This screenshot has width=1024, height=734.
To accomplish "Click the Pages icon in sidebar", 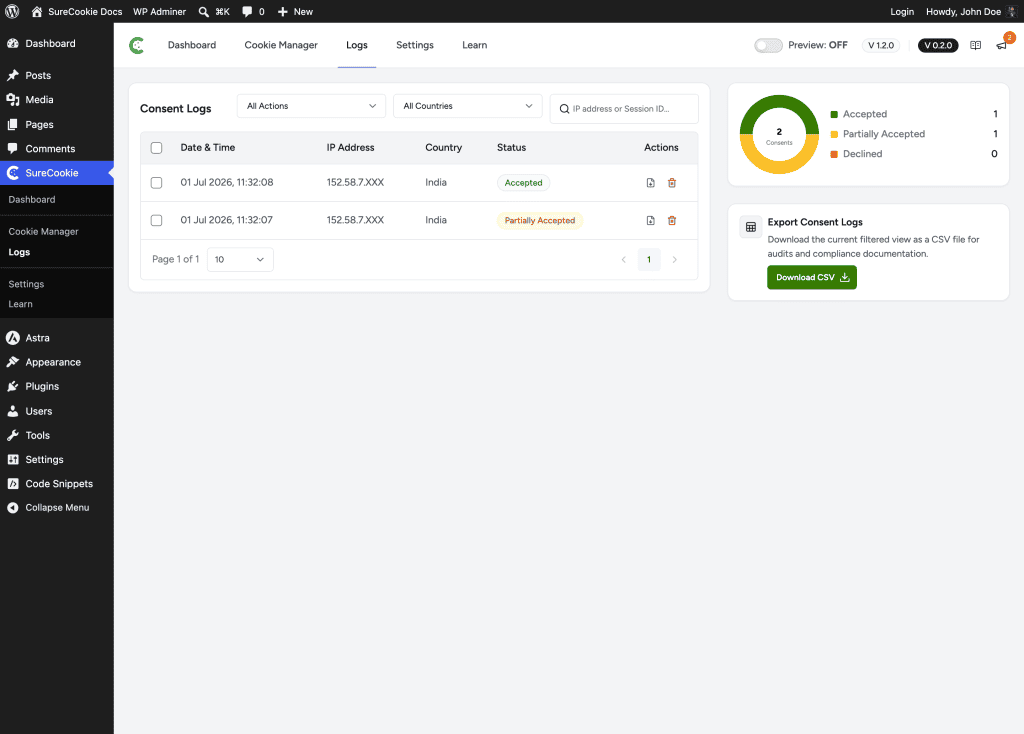I will 13,124.
